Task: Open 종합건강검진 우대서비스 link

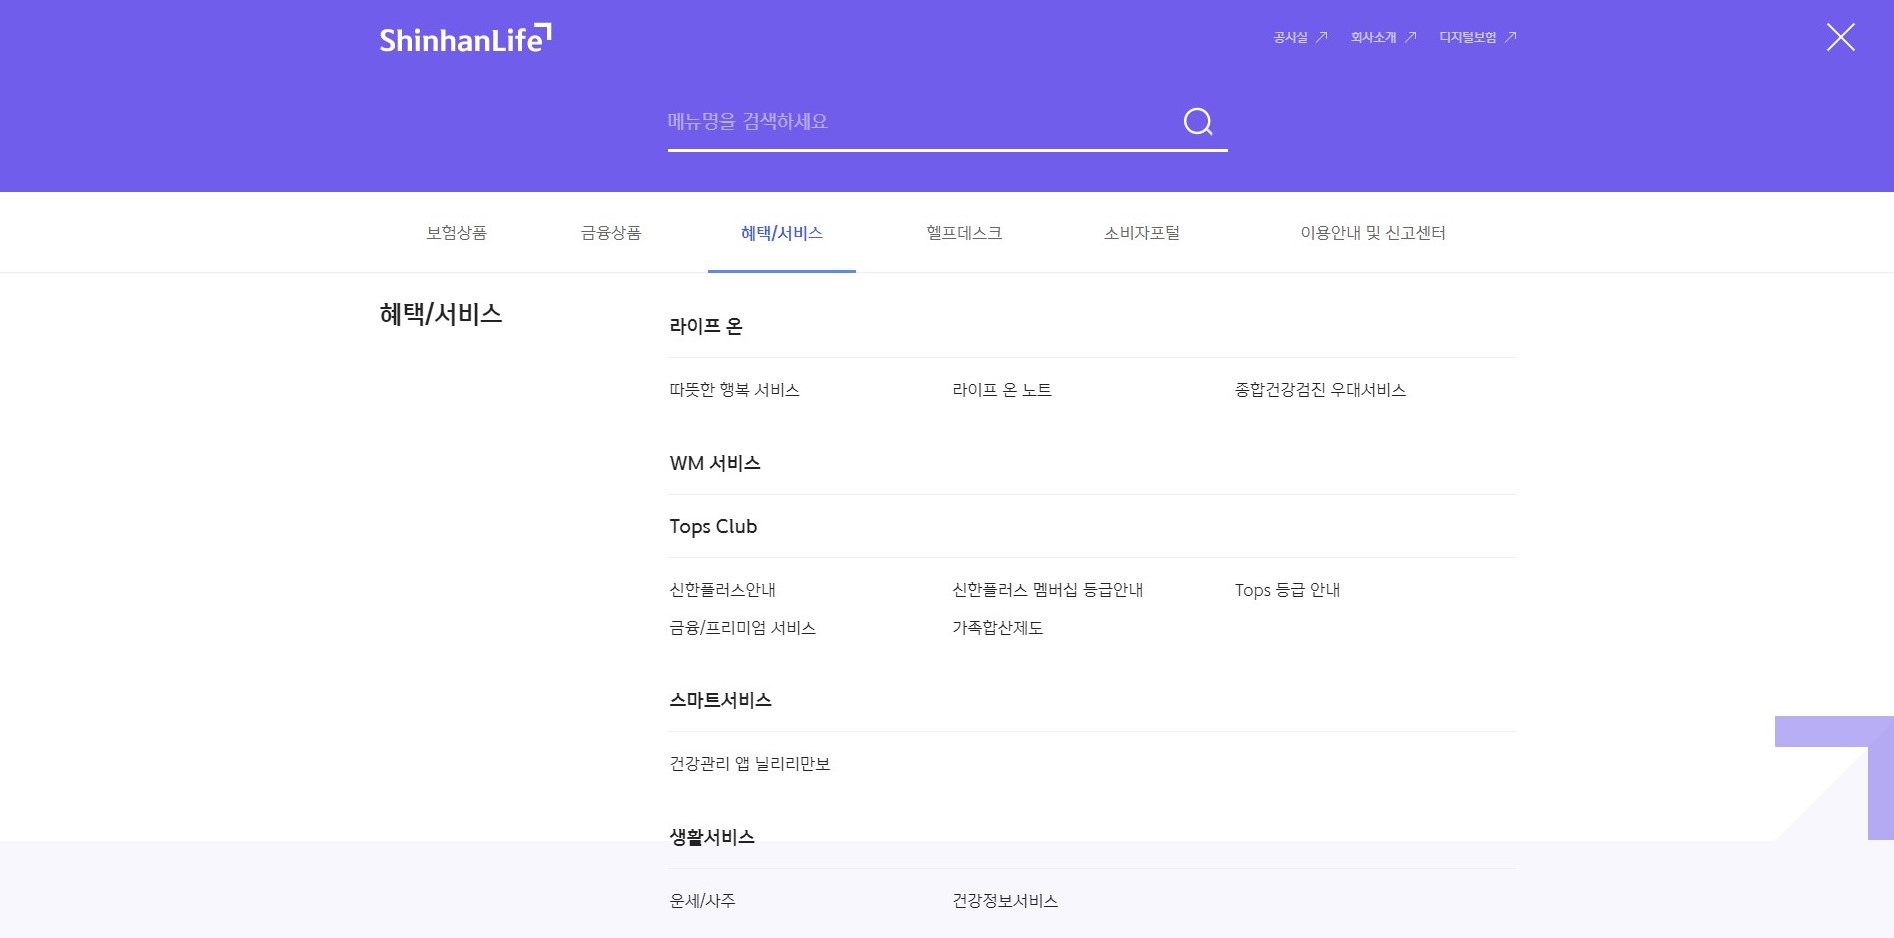Action: click(1320, 390)
